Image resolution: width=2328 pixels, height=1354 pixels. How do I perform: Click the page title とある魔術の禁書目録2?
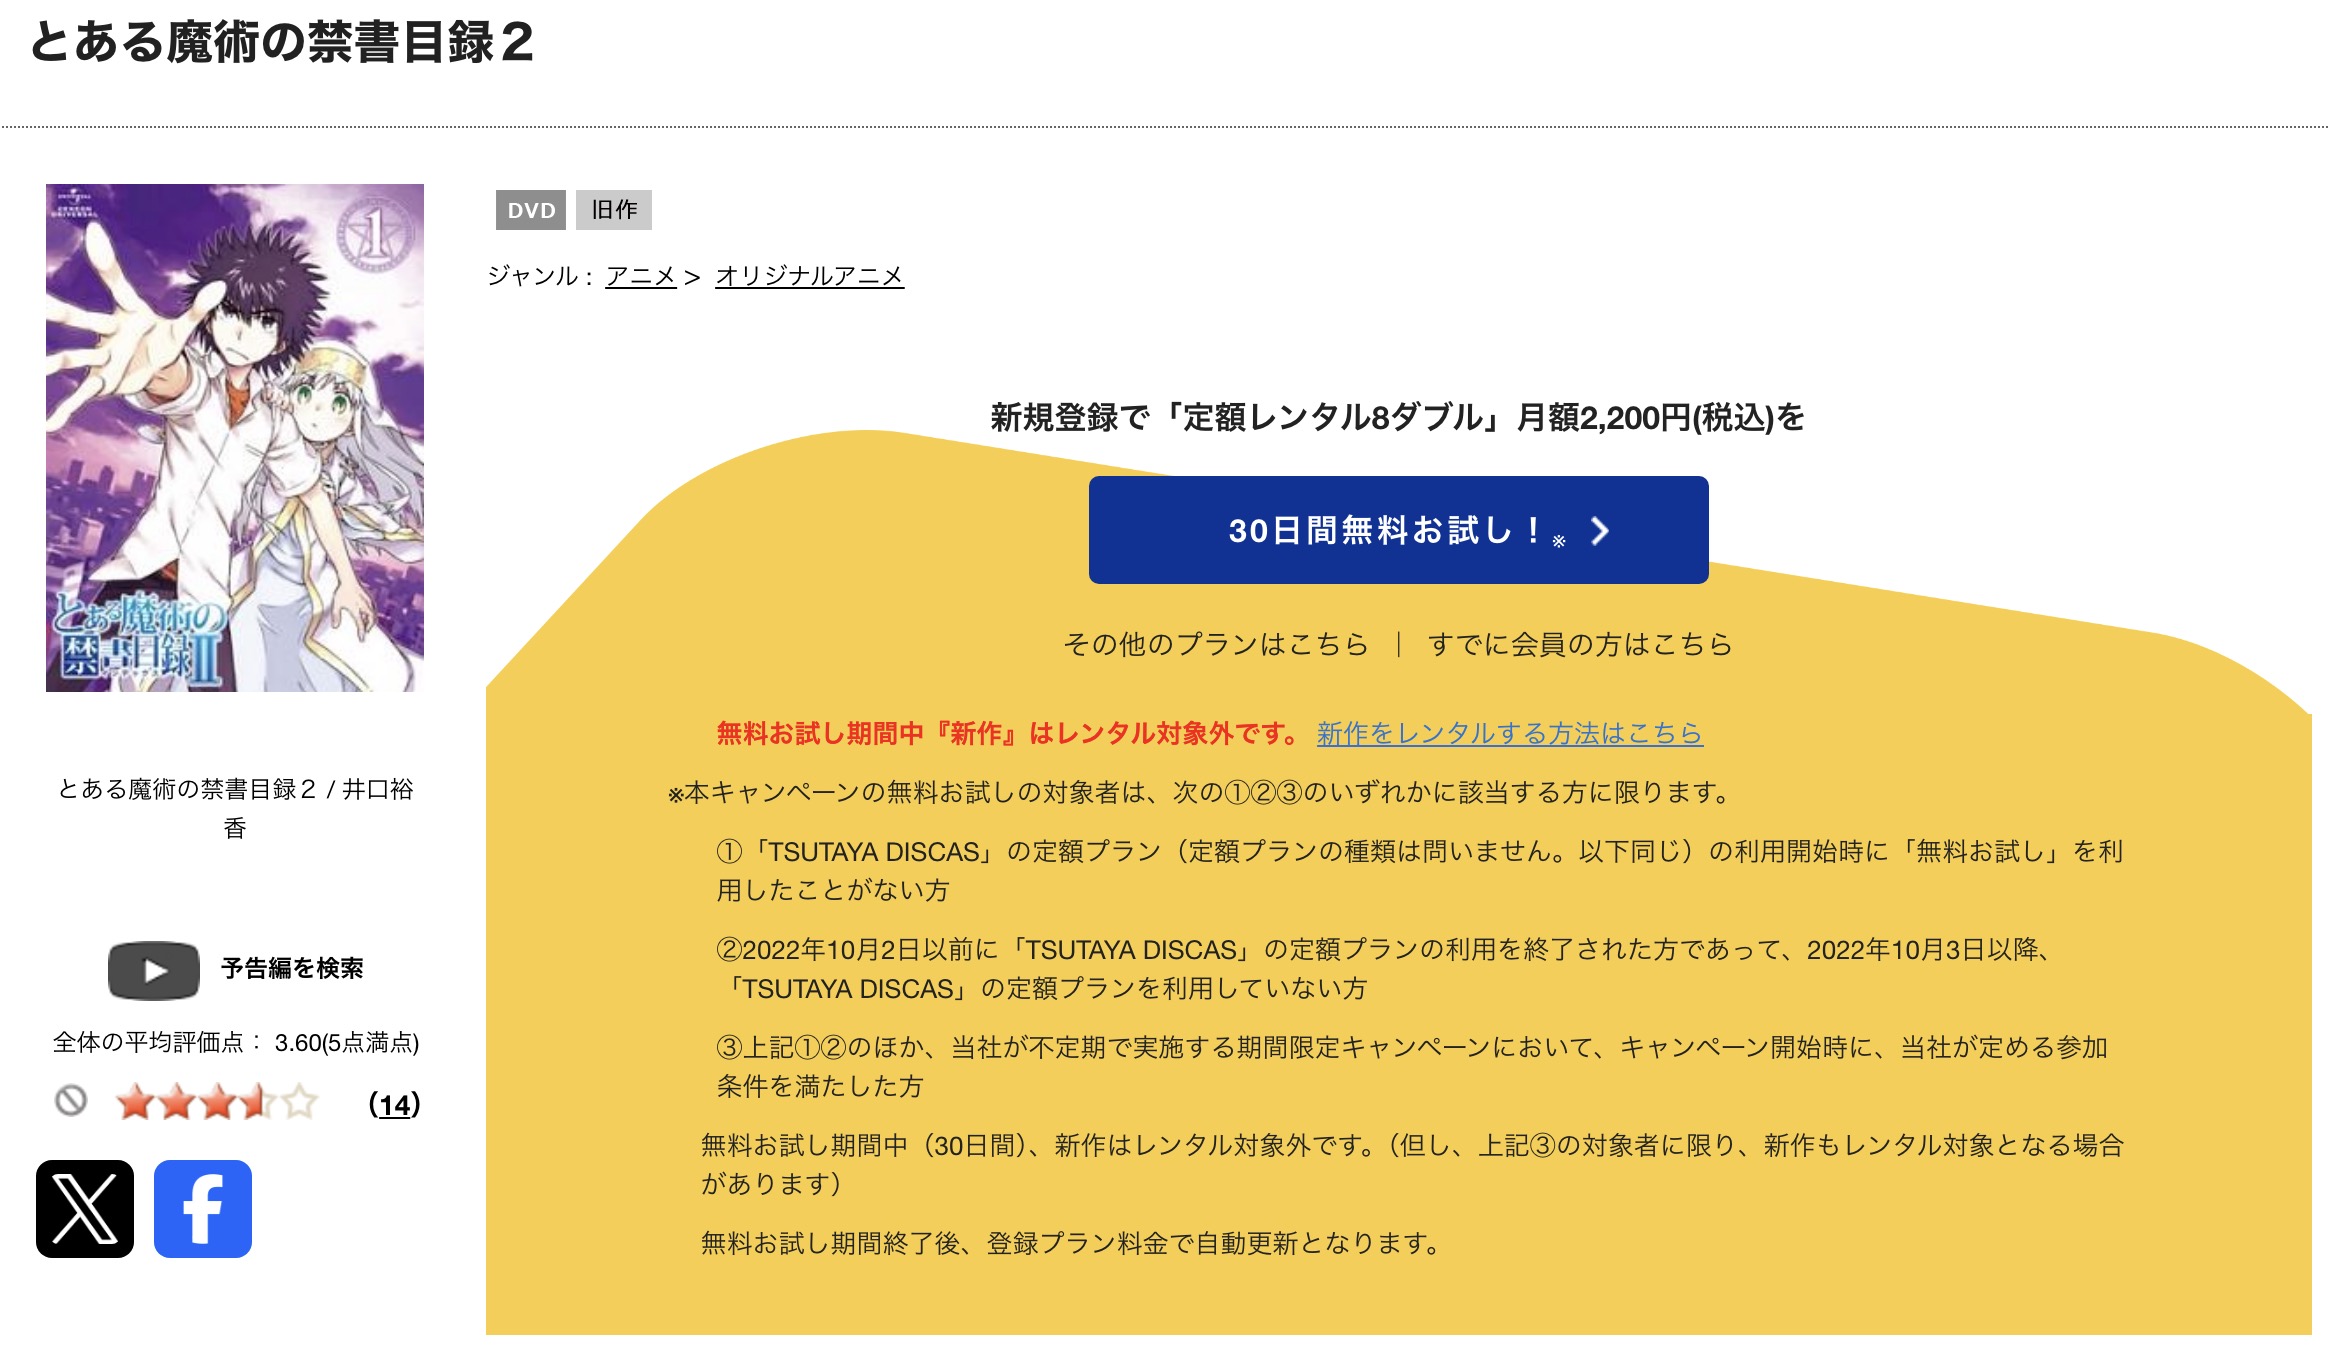coord(282,42)
